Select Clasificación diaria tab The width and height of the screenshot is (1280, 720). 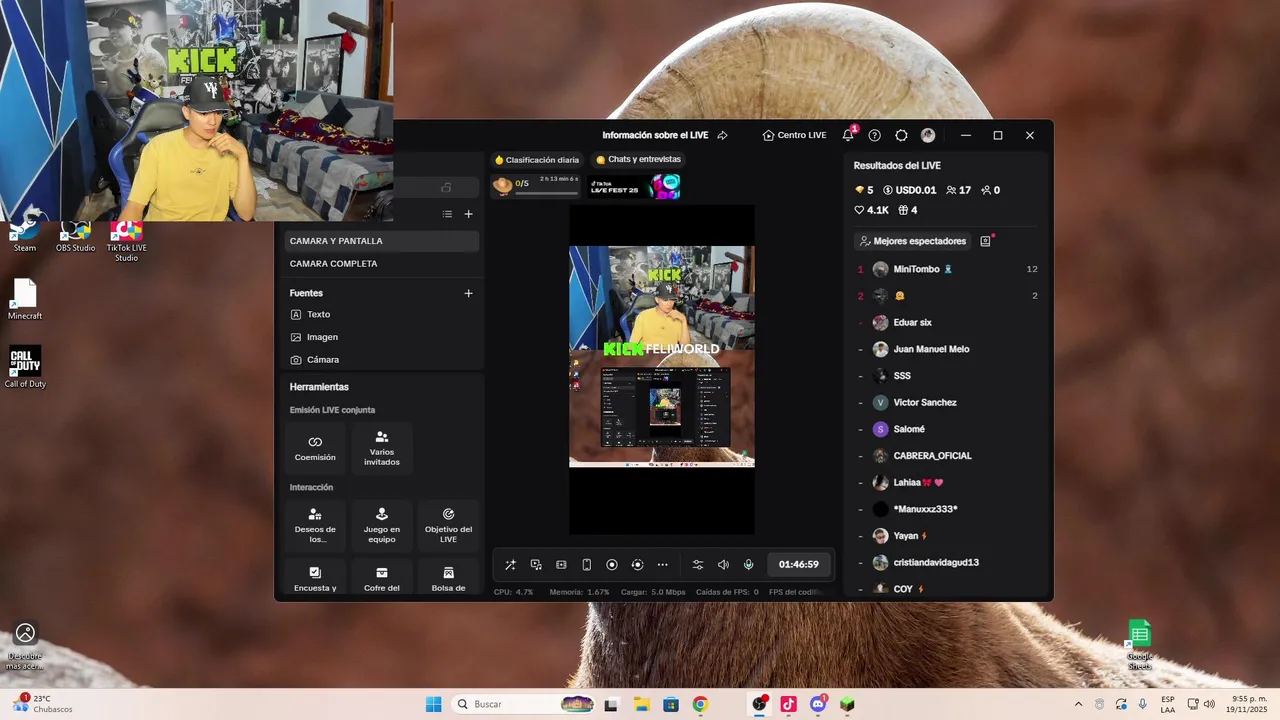tap(537, 160)
